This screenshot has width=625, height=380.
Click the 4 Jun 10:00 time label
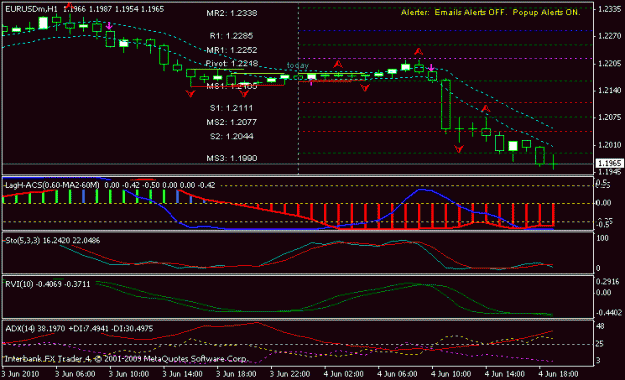[451, 374]
